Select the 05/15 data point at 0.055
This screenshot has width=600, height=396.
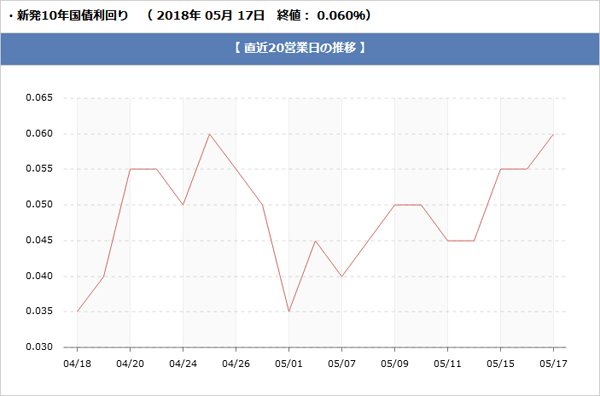(501, 169)
